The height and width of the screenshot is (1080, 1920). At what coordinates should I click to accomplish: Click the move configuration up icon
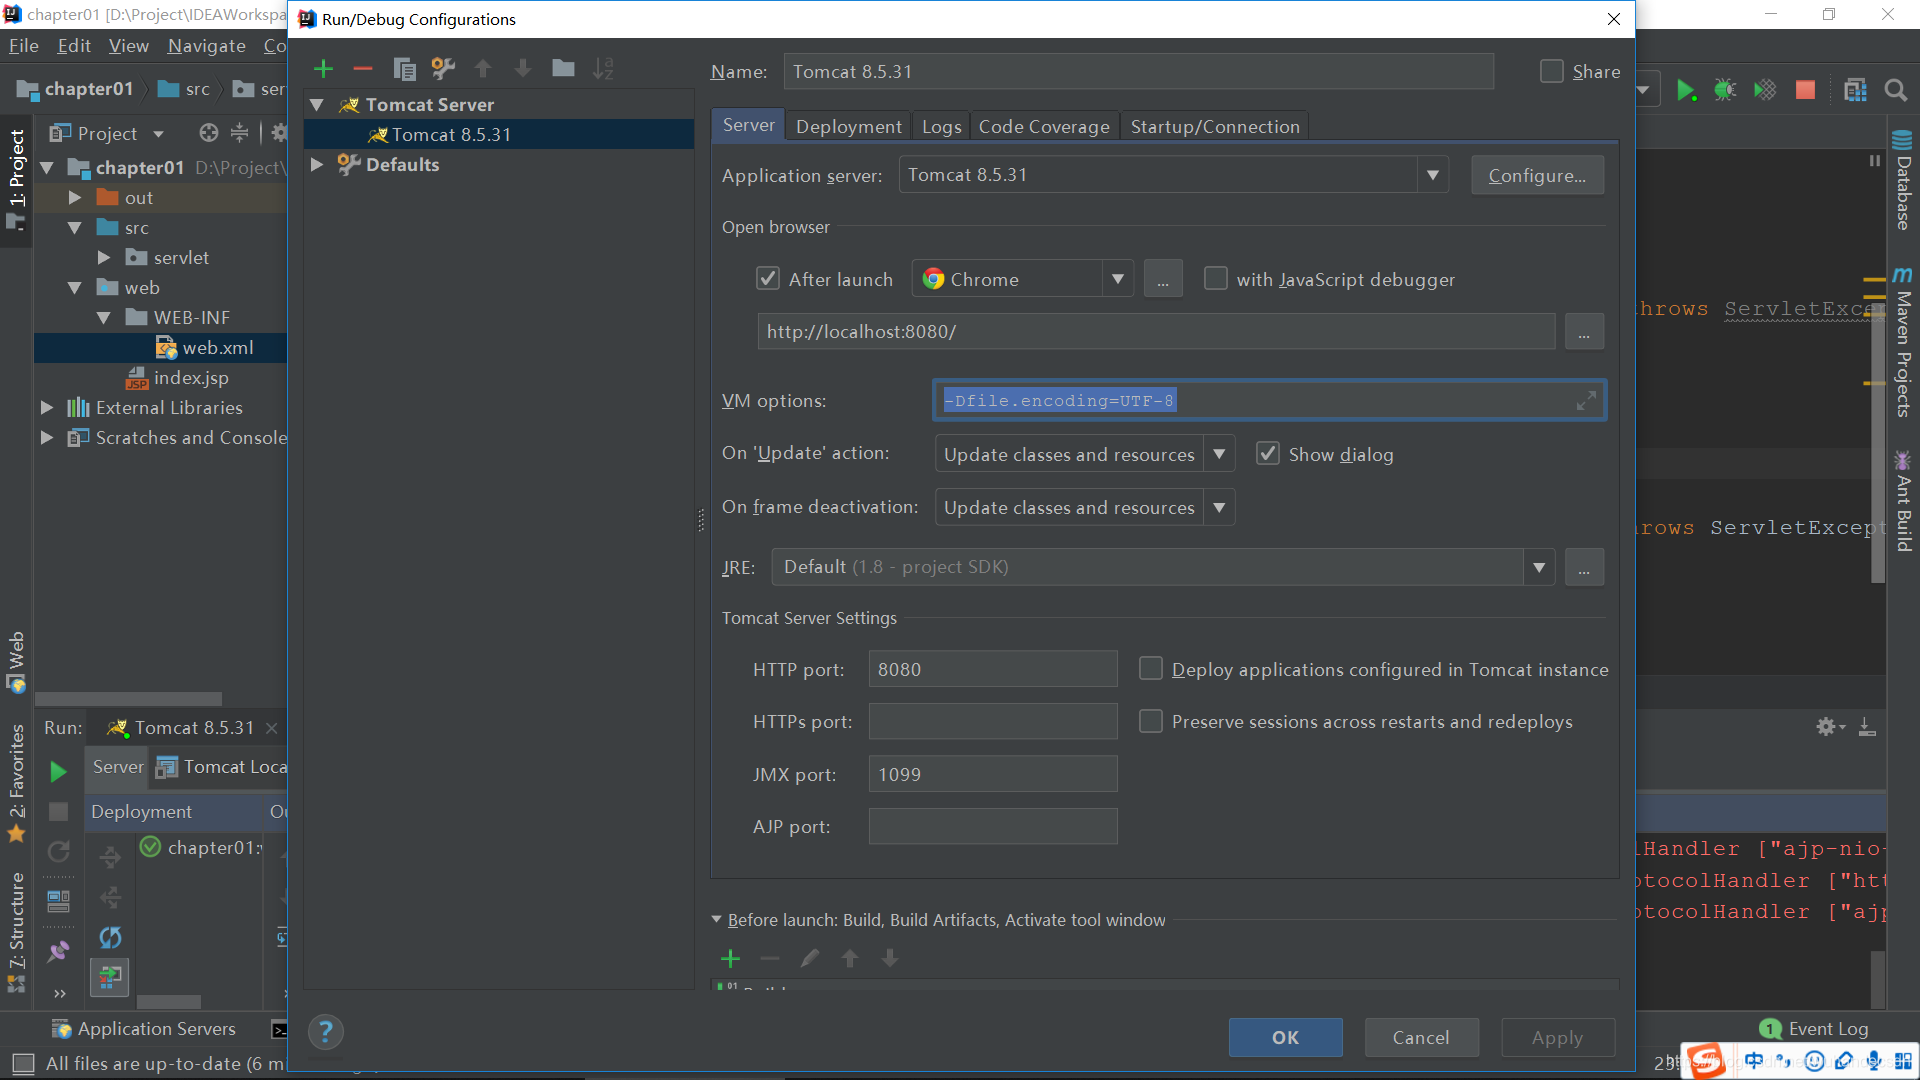point(485,67)
